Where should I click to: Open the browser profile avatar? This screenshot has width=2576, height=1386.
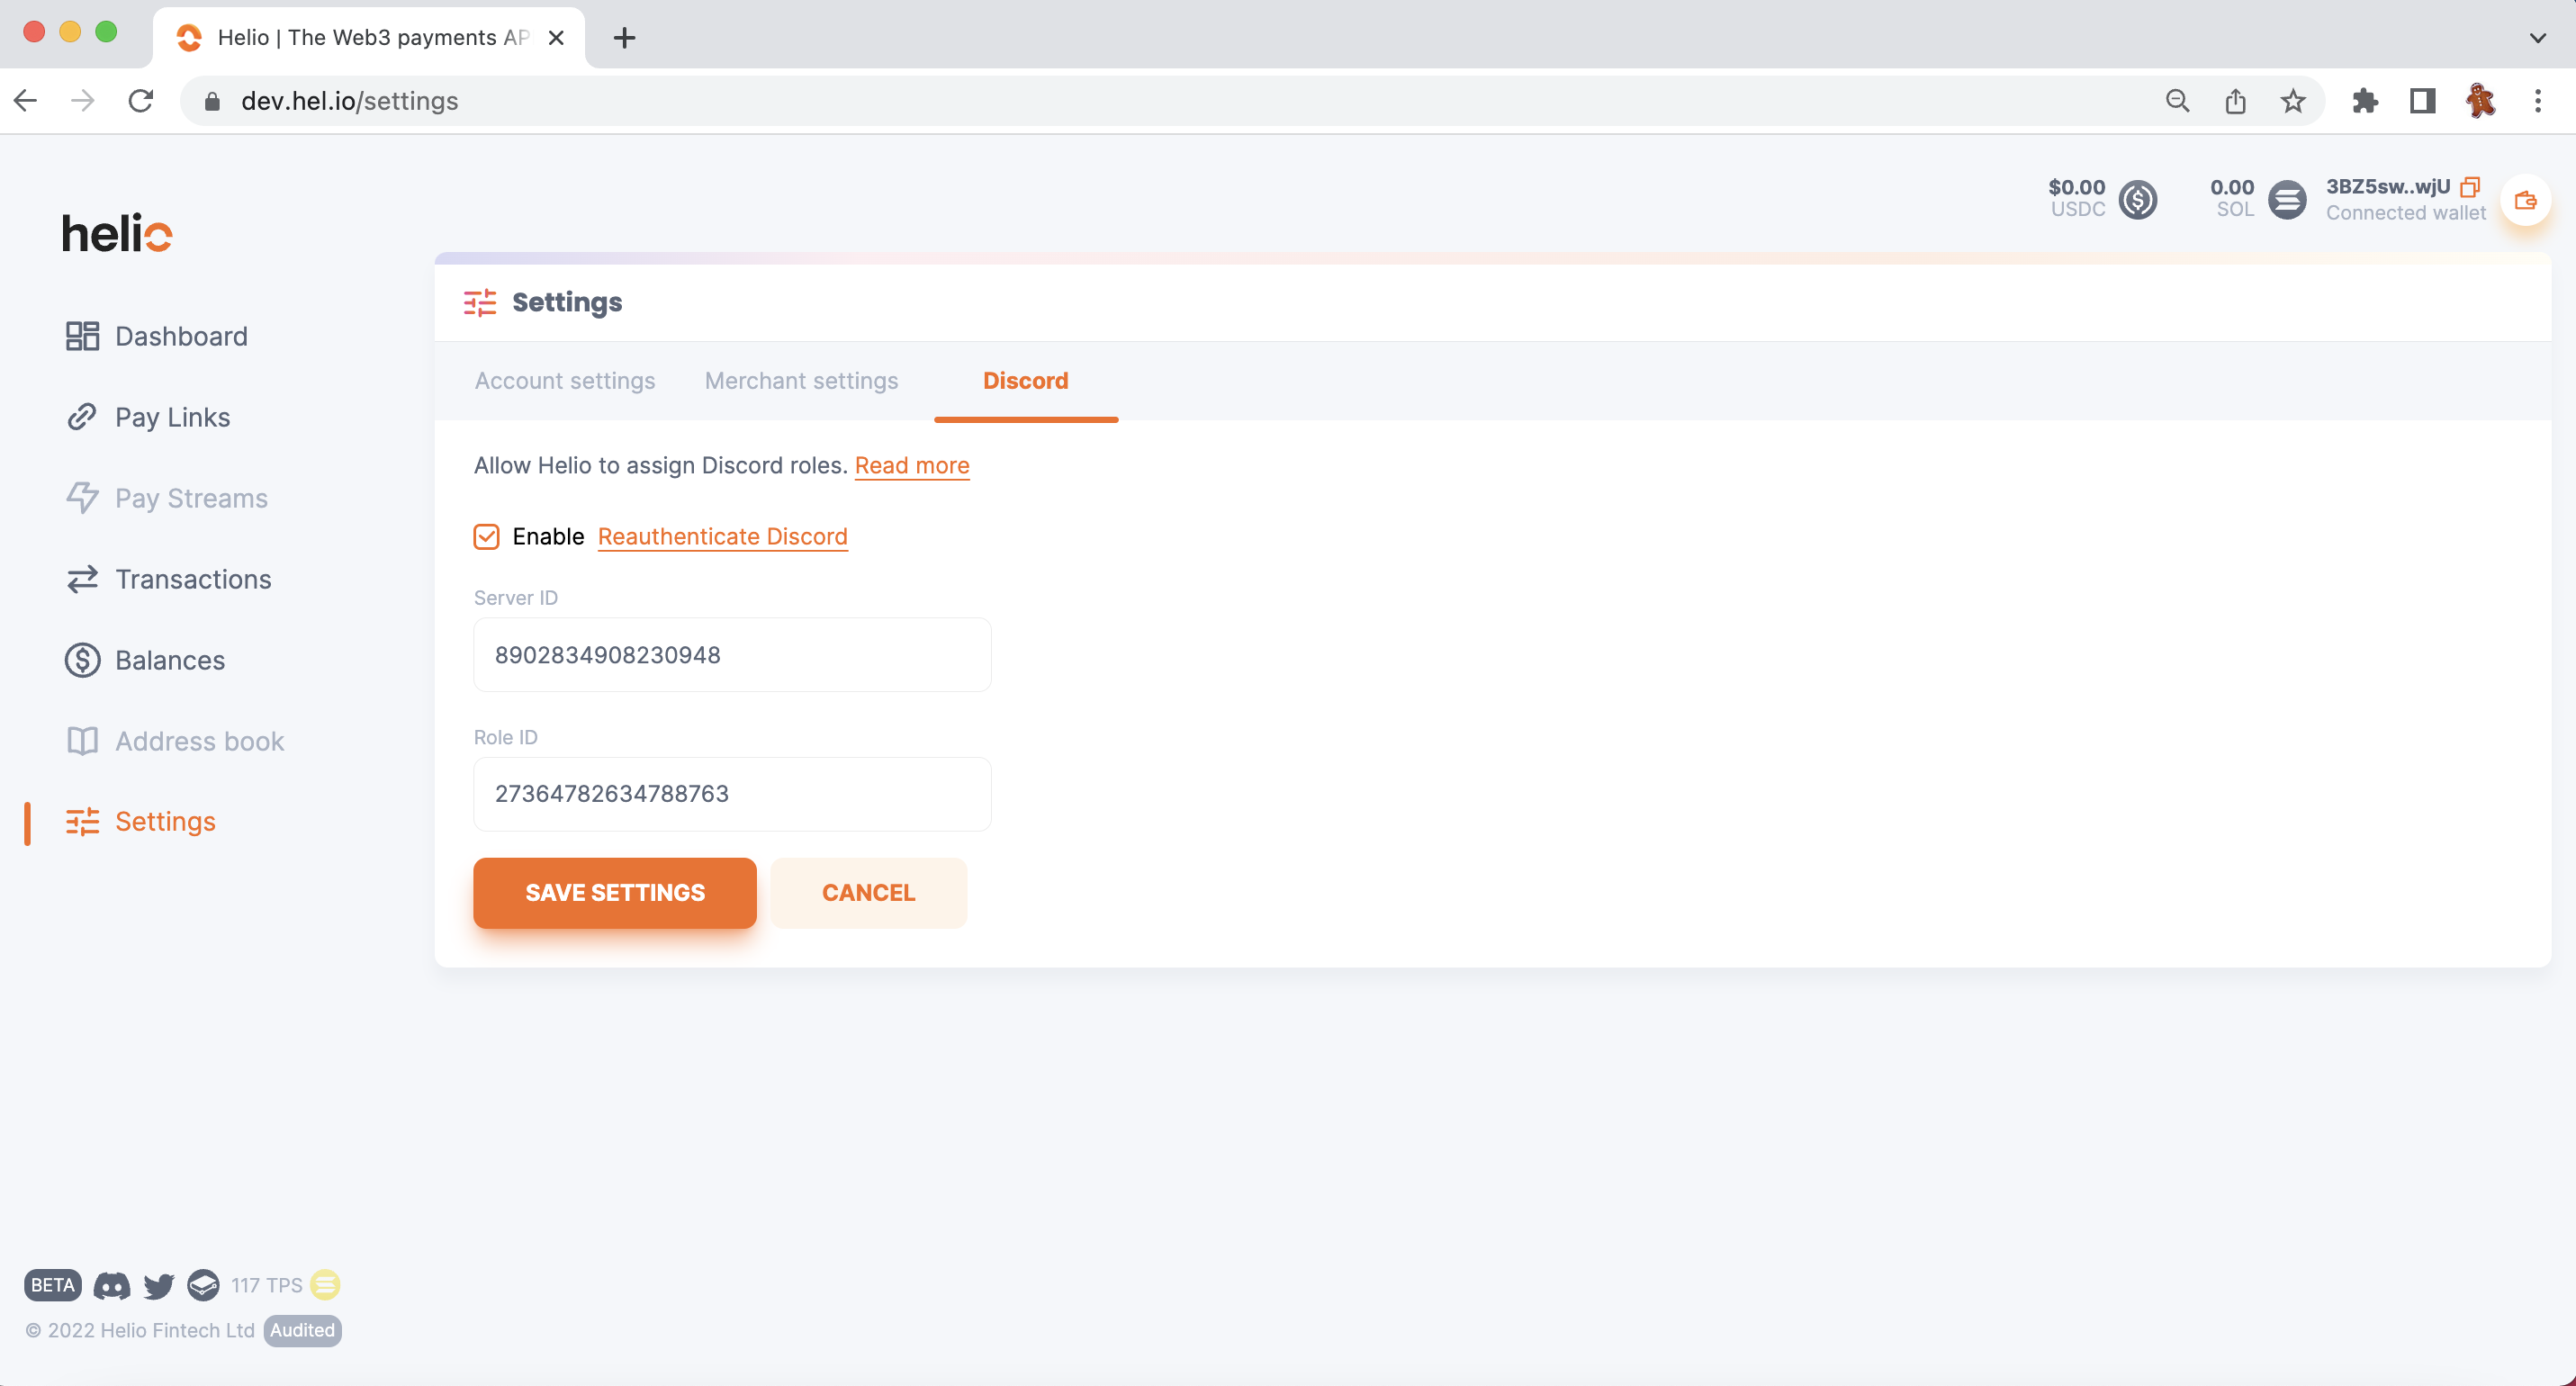(x=2480, y=100)
